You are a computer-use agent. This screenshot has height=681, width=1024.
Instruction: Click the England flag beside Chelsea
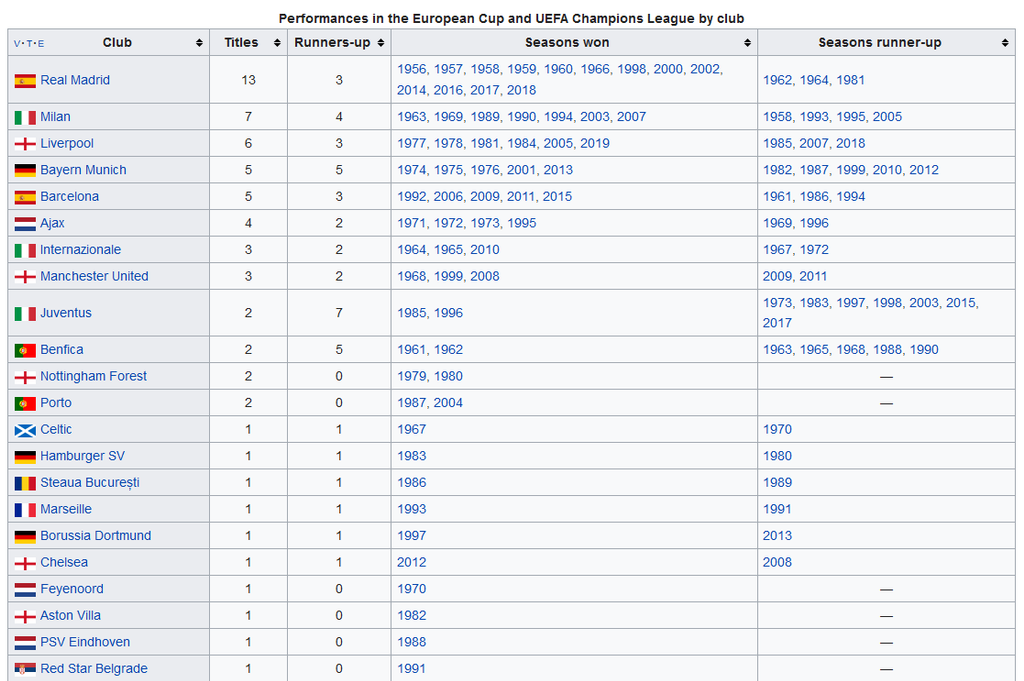(x=25, y=563)
